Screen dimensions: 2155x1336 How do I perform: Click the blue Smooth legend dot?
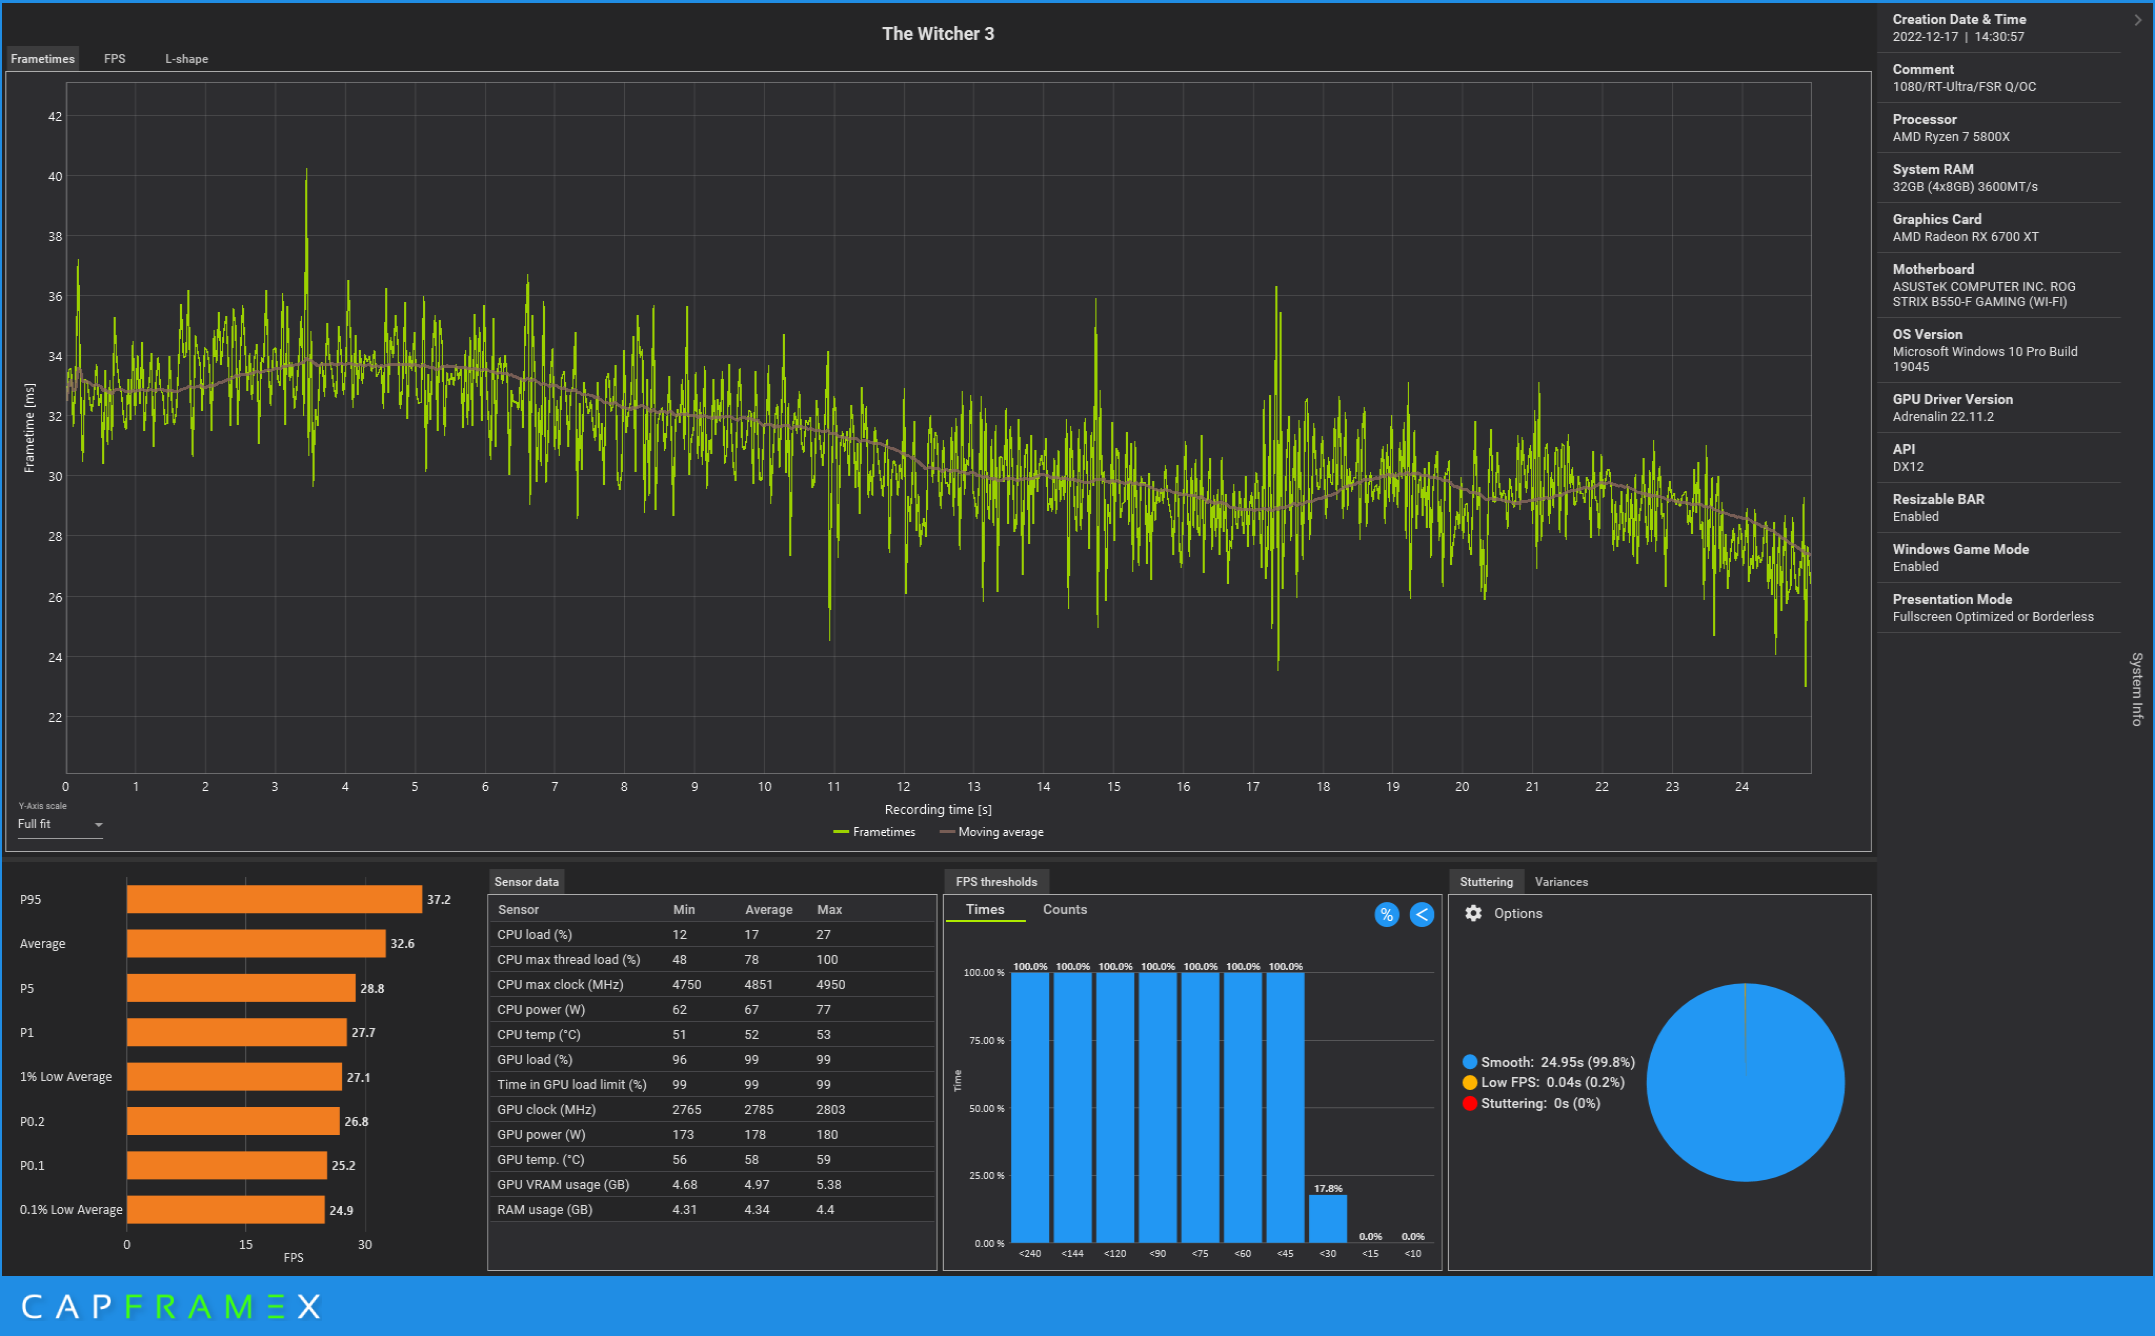pyautogui.click(x=1469, y=1062)
